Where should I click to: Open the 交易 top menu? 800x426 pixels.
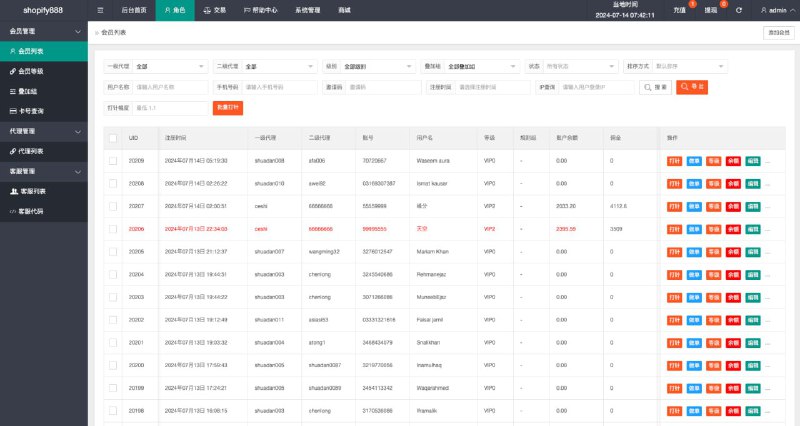[215, 10]
